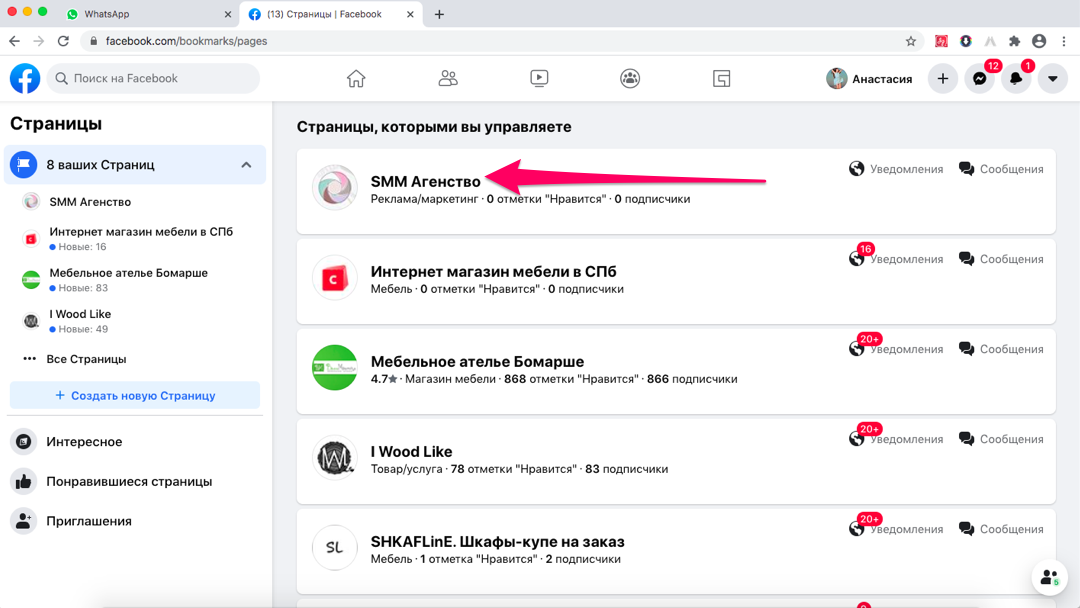Click green avatar of Мебельное ателье Бомарше
1080x608 pixels.
[335, 368]
